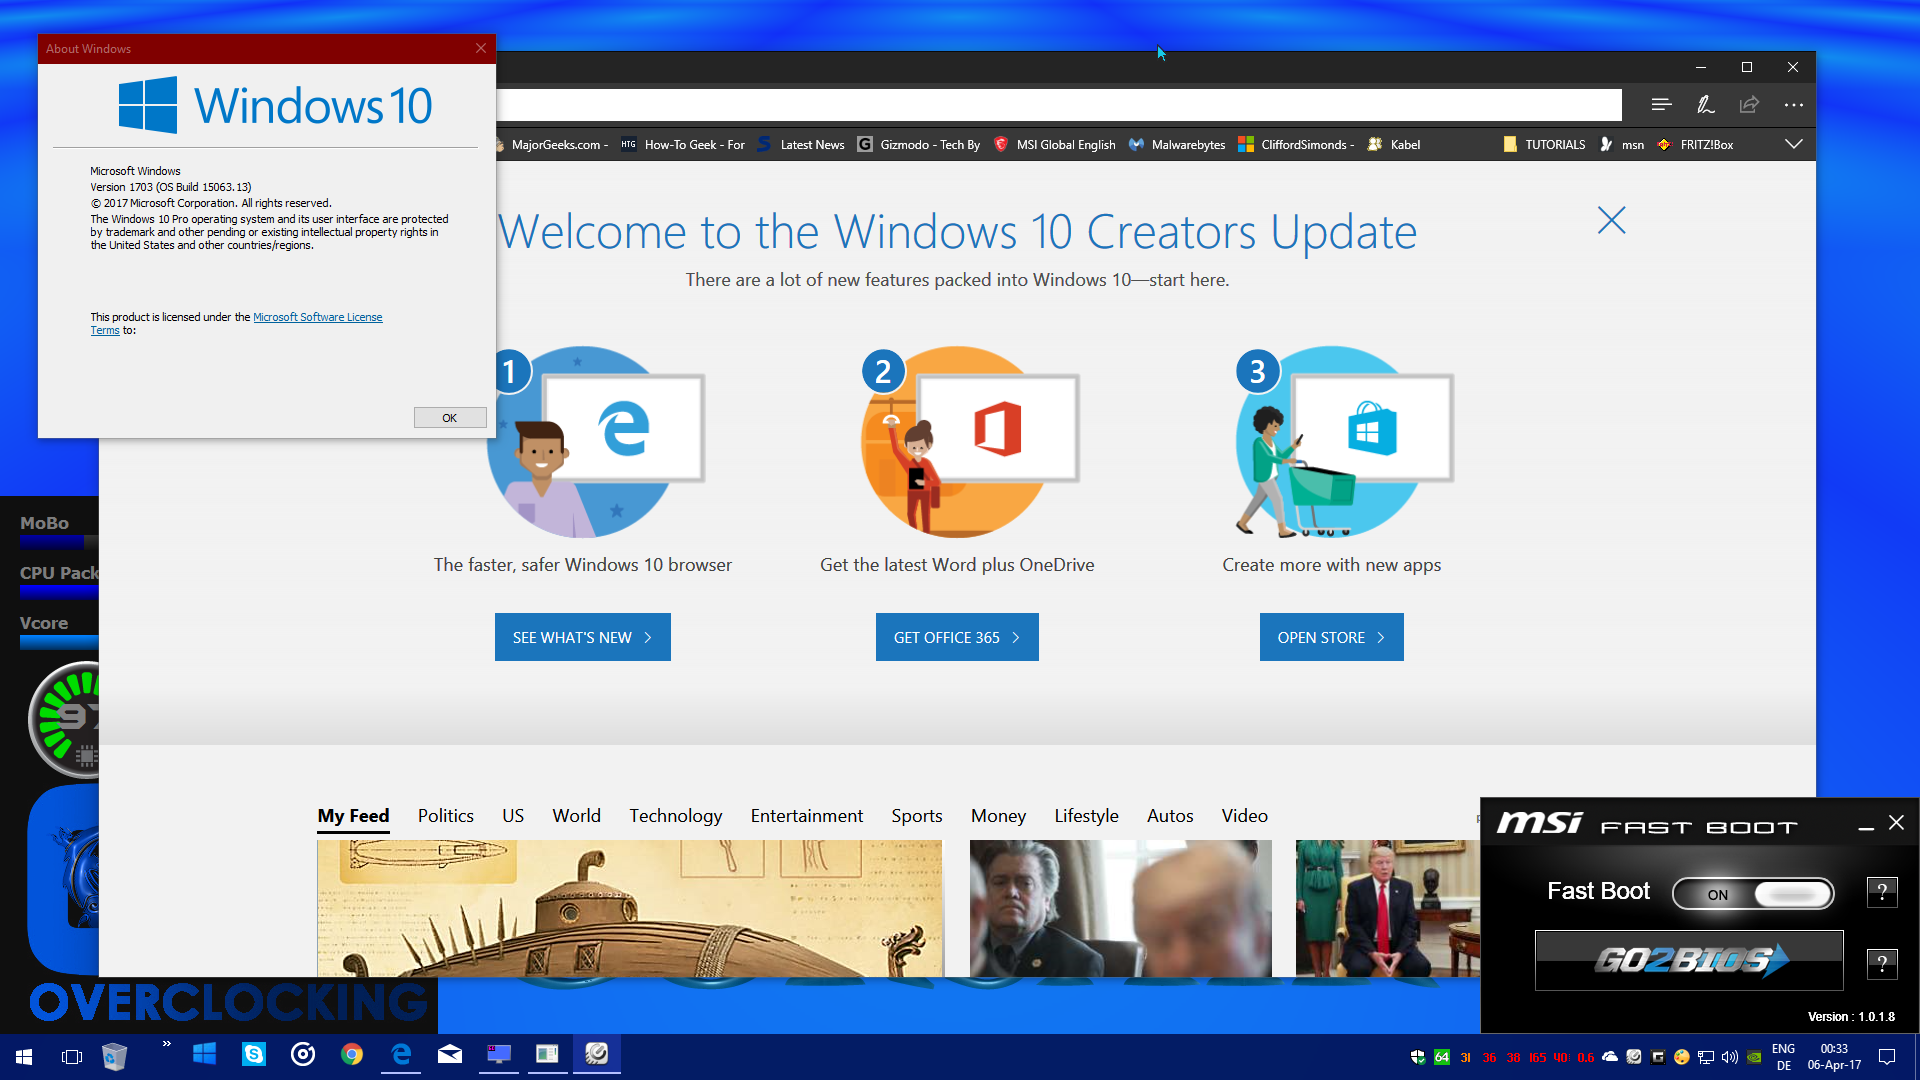This screenshot has width=1920, height=1080.
Task: Select the Sports tab
Action: [917, 816]
